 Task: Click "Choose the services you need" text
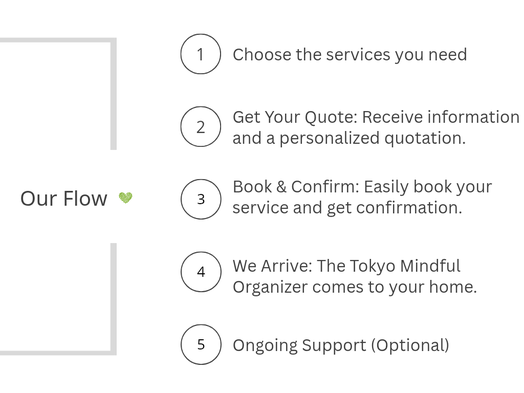(x=350, y=55)
